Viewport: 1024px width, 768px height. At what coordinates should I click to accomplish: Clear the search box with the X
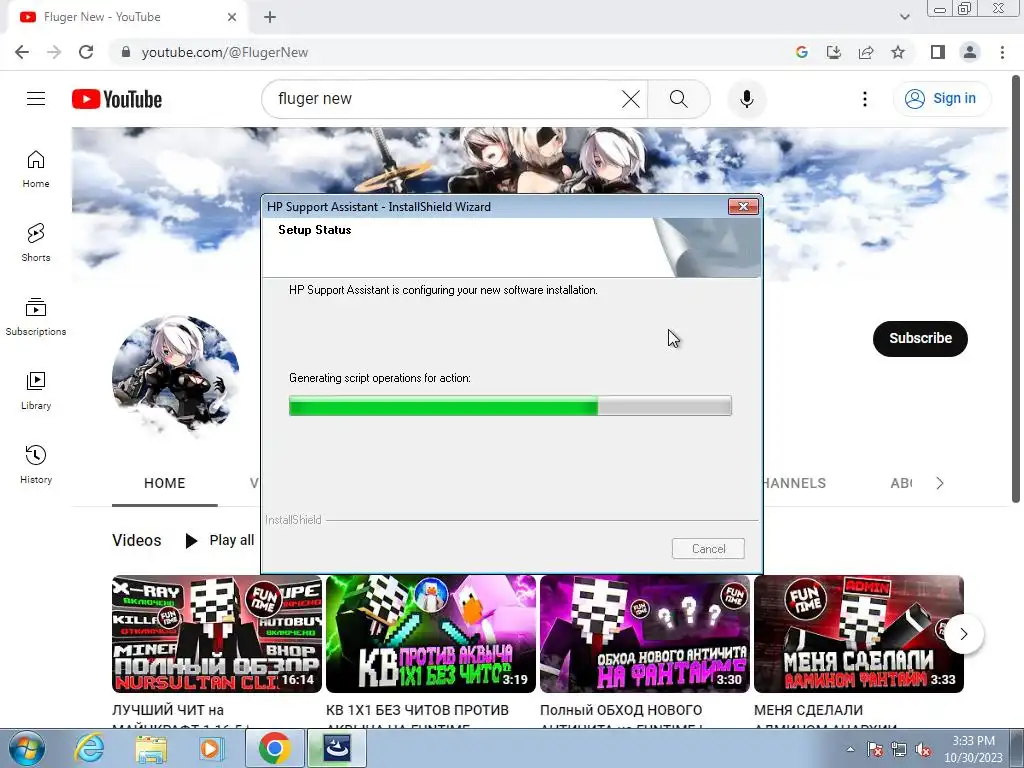(x=631, y=99)
